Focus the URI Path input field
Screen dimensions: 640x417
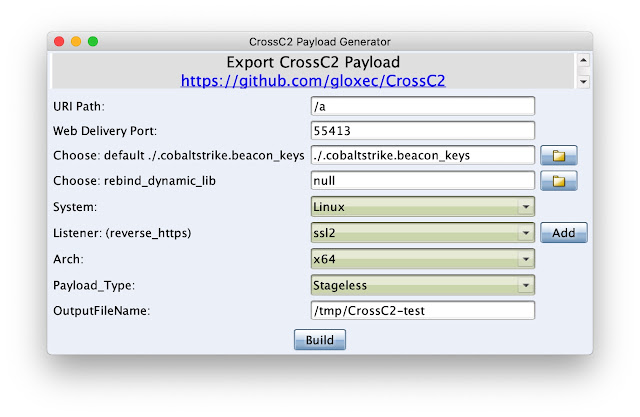tap(422, 106)
